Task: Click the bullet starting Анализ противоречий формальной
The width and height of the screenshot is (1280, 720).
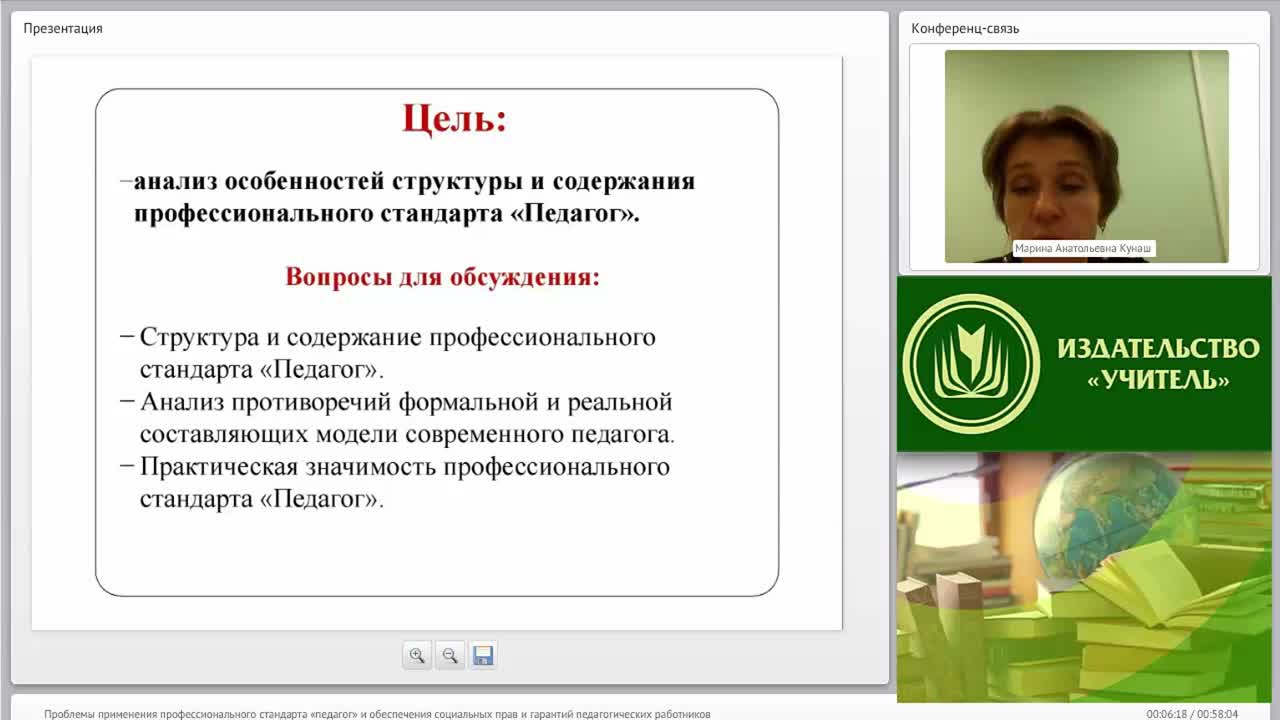Action: 397,418
